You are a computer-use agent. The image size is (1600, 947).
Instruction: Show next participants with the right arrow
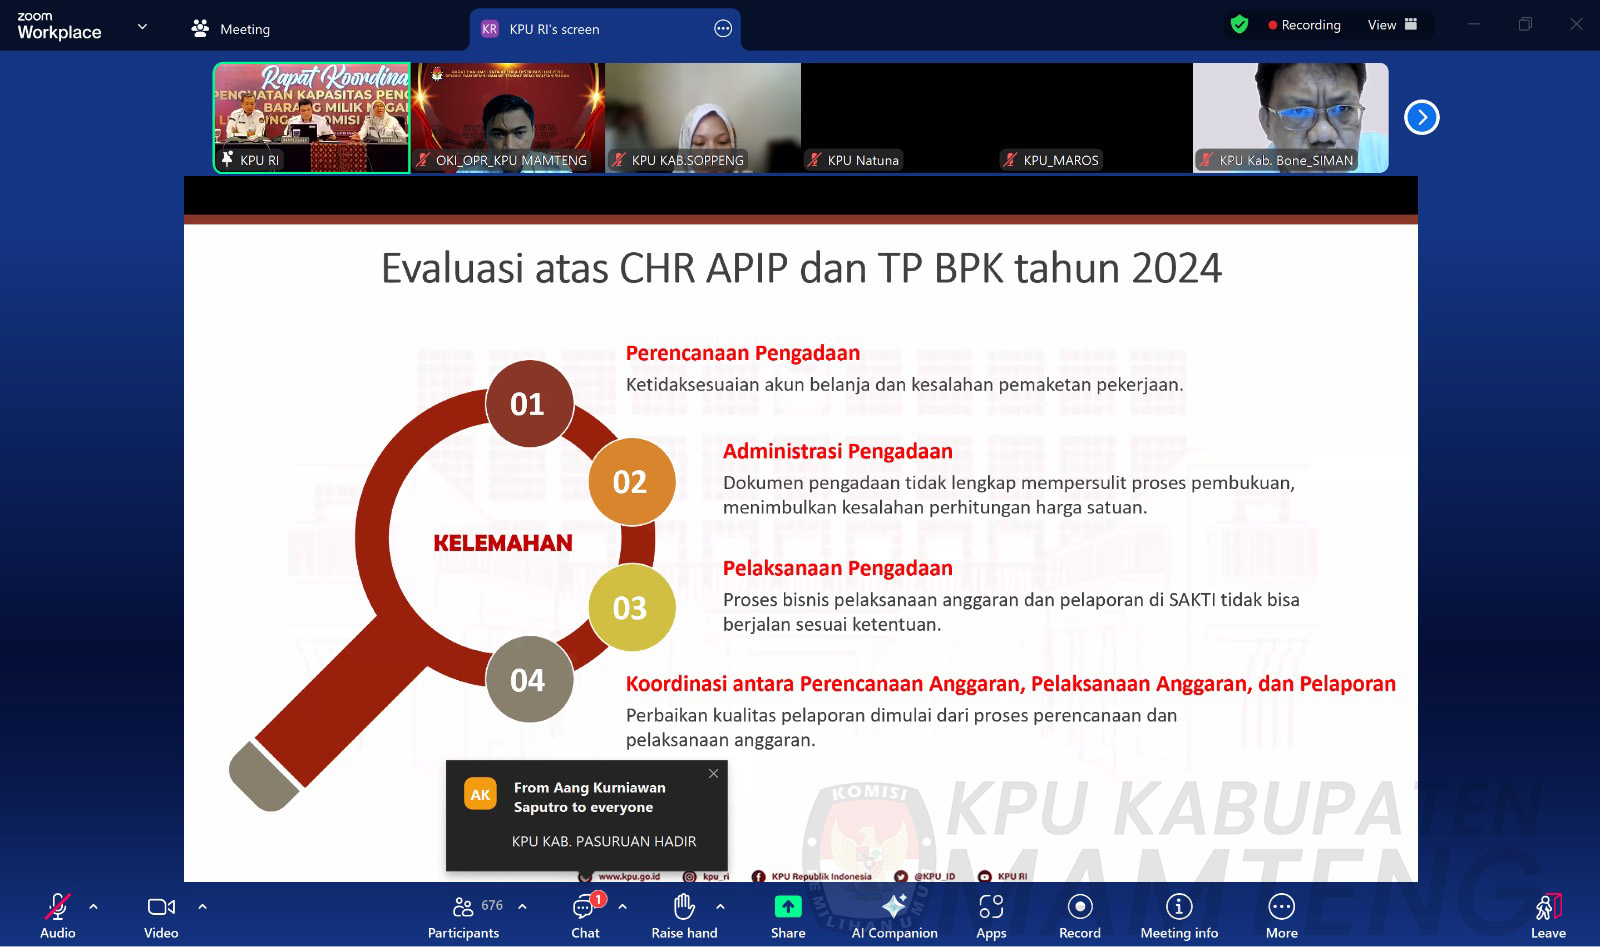(x=1421, y=118)
